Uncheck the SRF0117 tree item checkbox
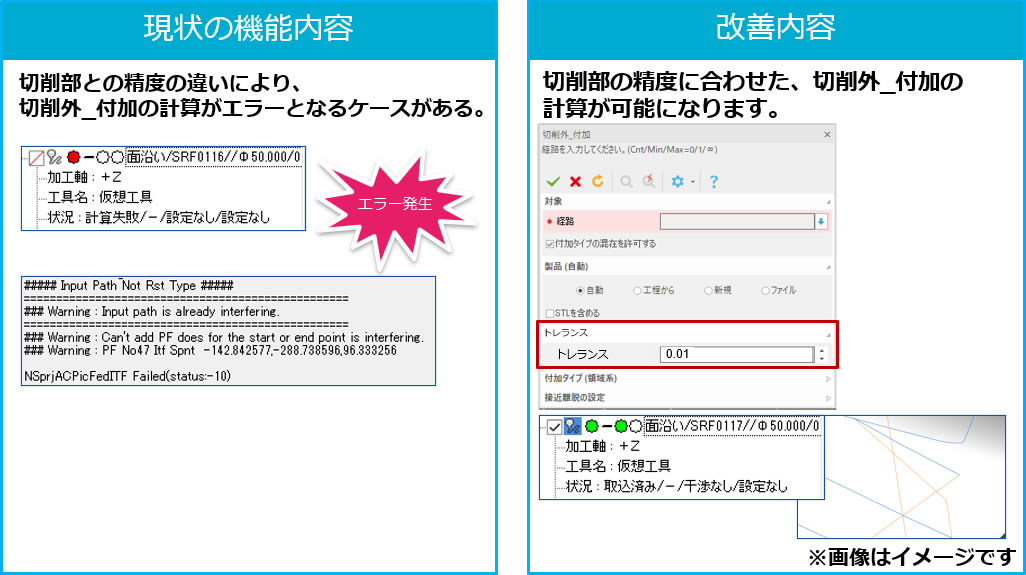1026x575 pixels. (554, 427)
